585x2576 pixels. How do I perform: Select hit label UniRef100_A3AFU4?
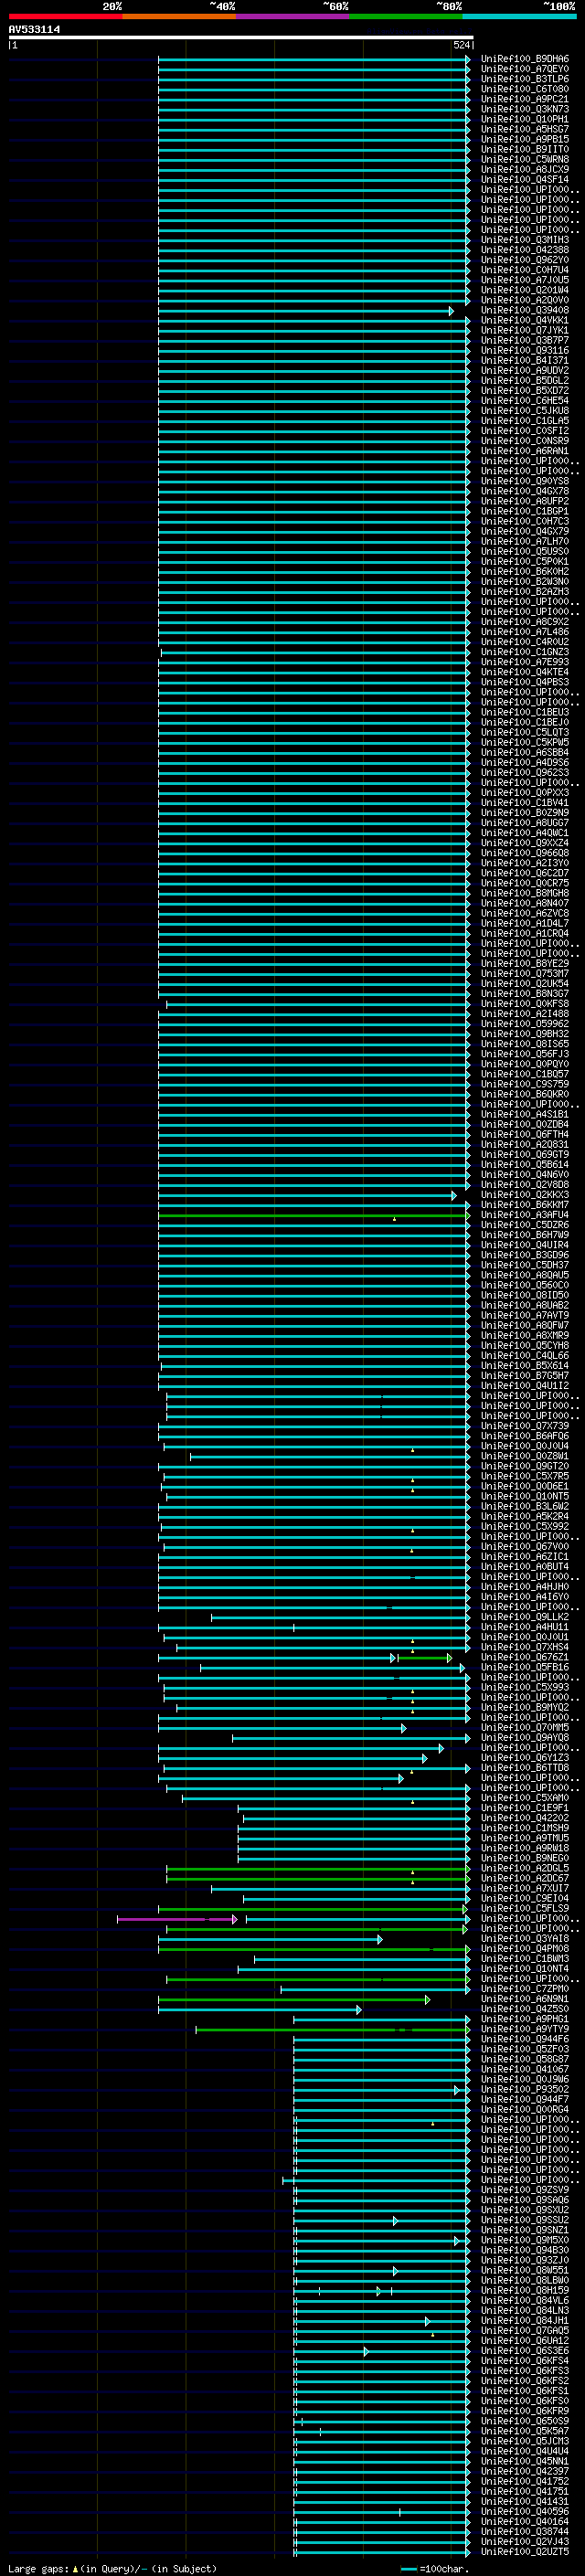(x=525, y=1215)
